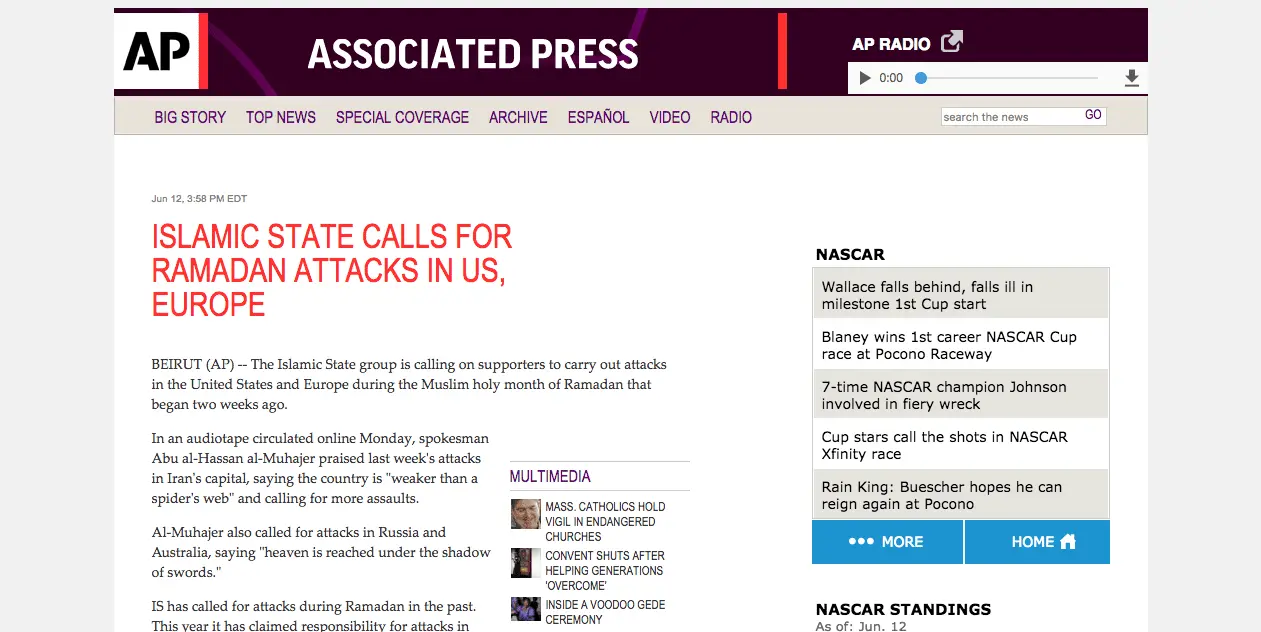Open Convent shuts thumbnail image
This screenshot has height=632, width=1261.
coord(526,563)
